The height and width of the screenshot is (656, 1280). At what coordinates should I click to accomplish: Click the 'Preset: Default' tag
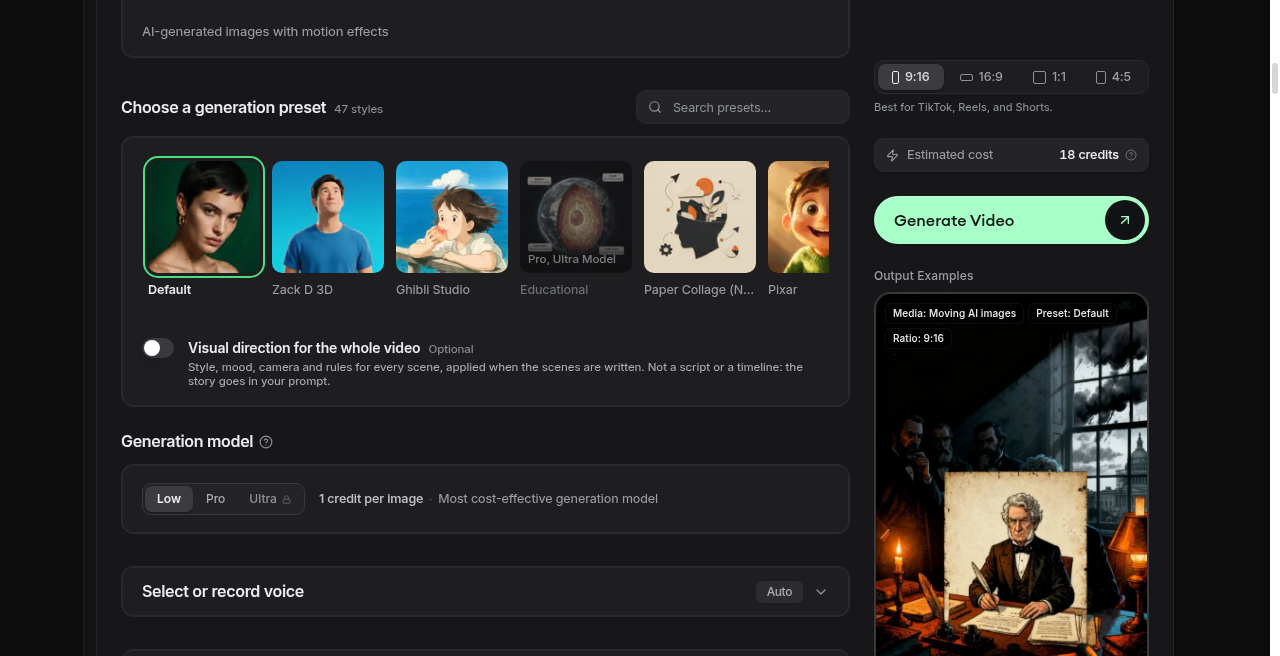(x=1072, y=313)
